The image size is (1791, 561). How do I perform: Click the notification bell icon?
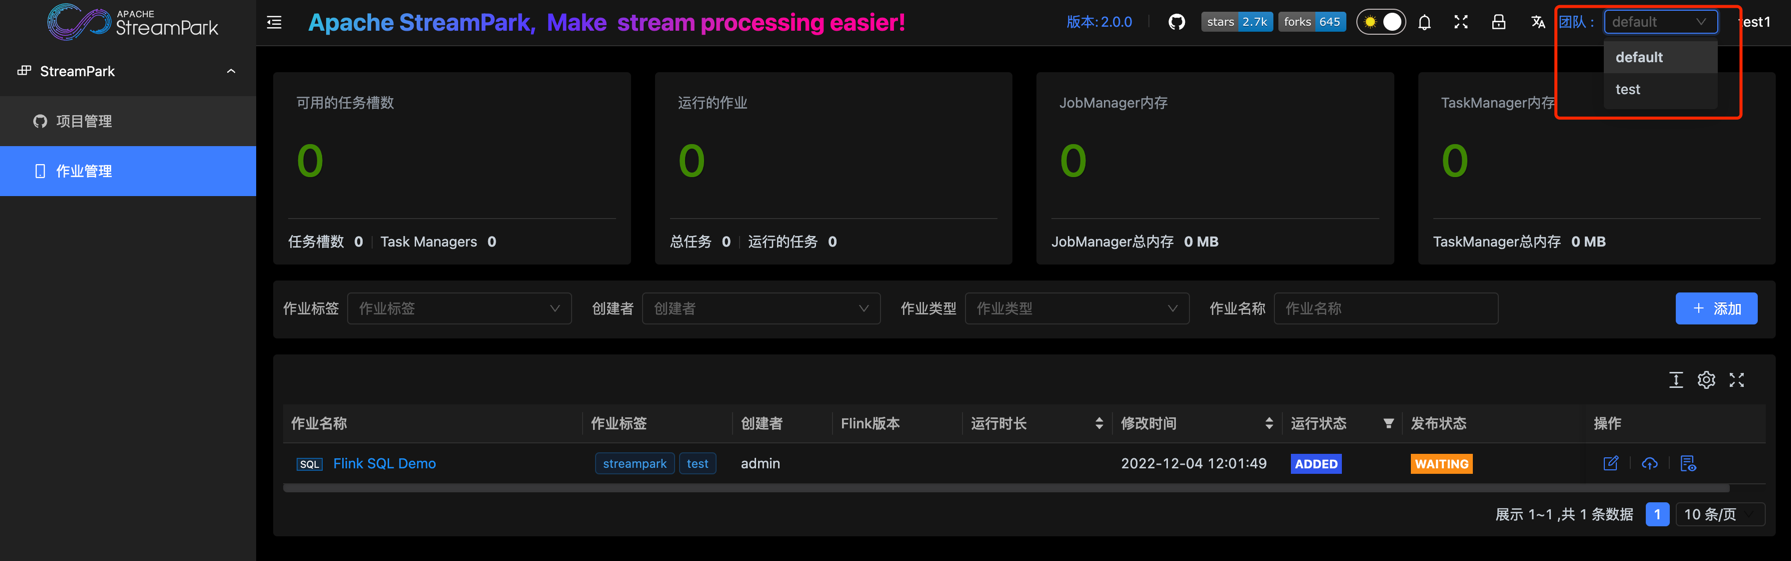(1424, 22)
